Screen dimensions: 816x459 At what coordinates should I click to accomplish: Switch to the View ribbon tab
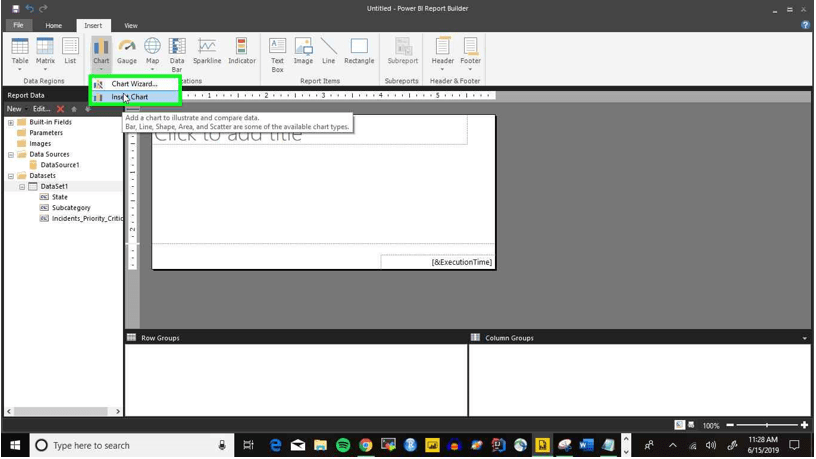[131, 25]
